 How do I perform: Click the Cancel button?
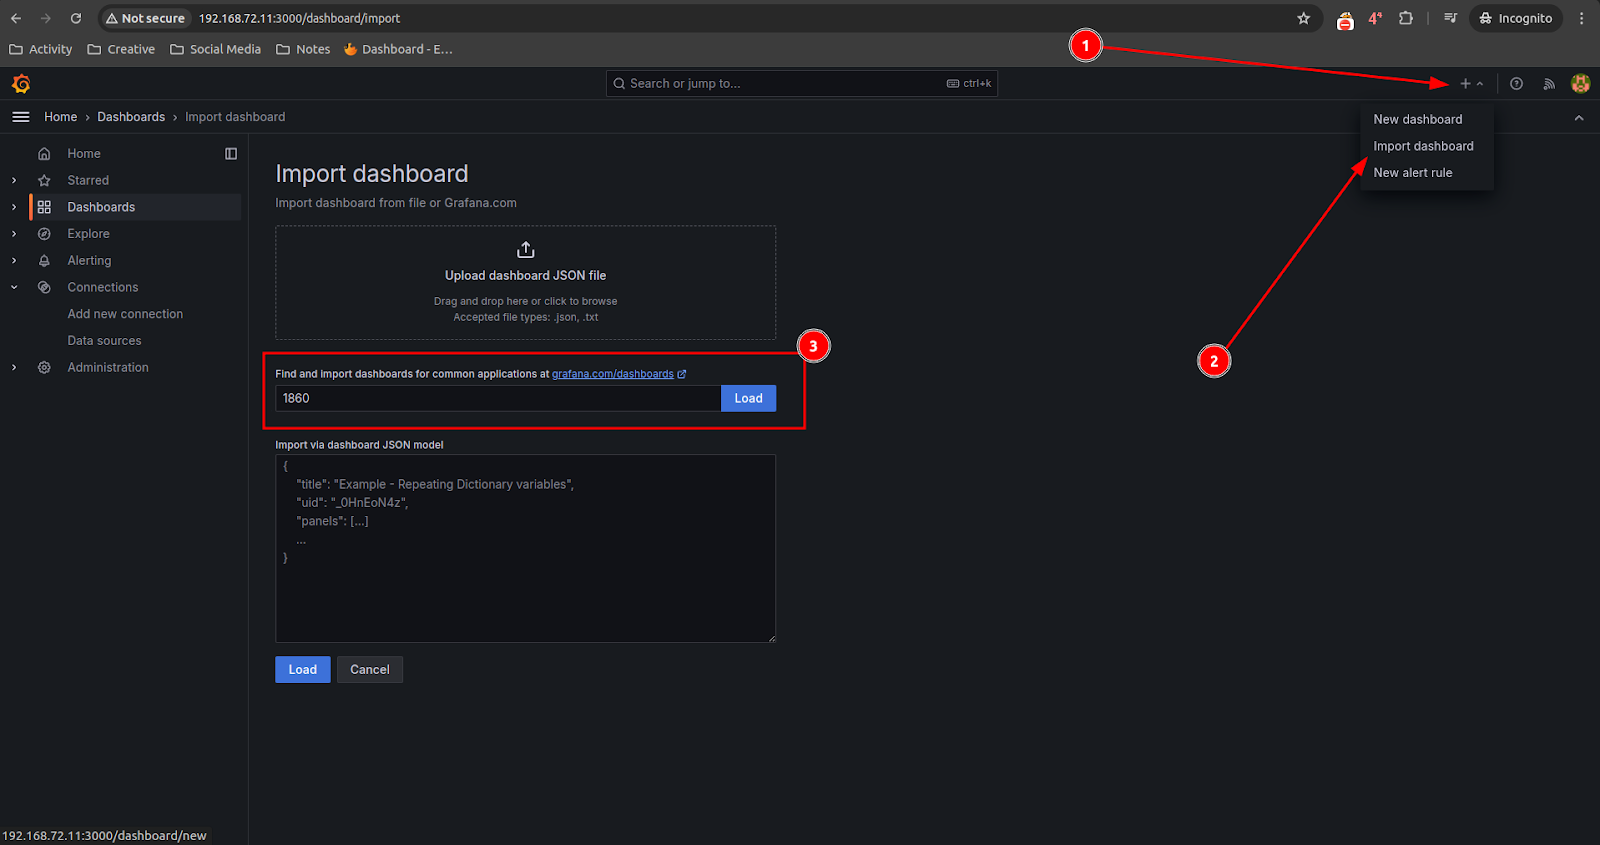point(369,670)
